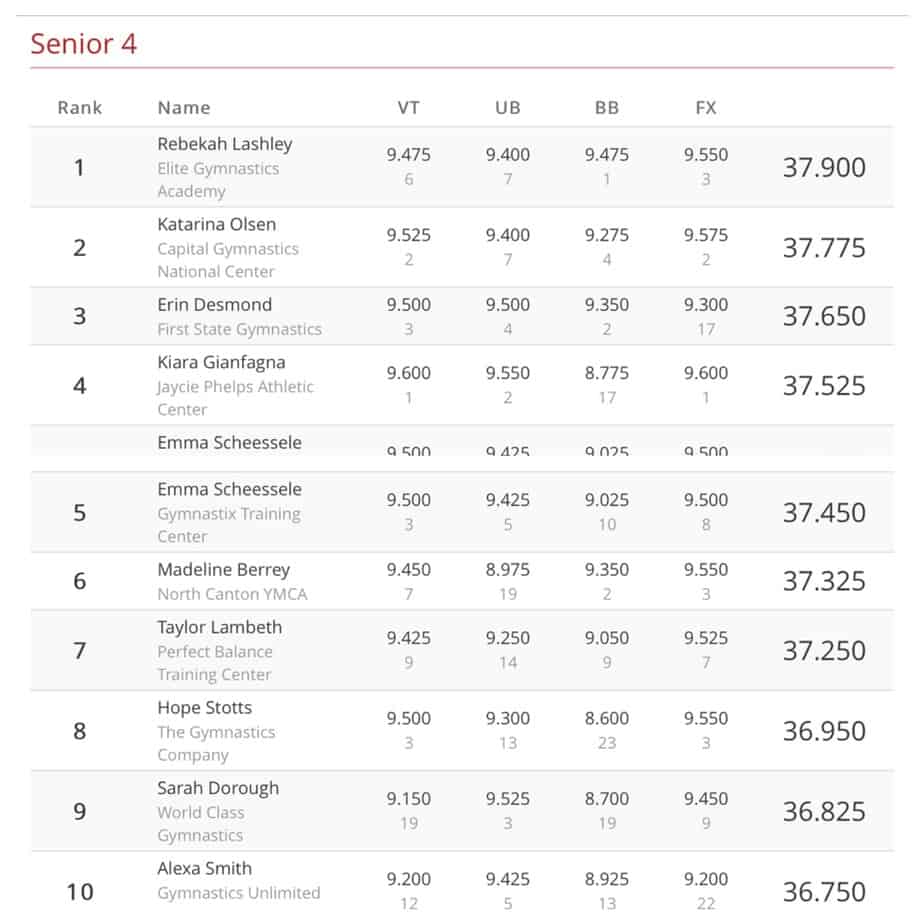The image size is (924, 924).
Task: Select the BB column header
Action: click(x=606, y=108)
